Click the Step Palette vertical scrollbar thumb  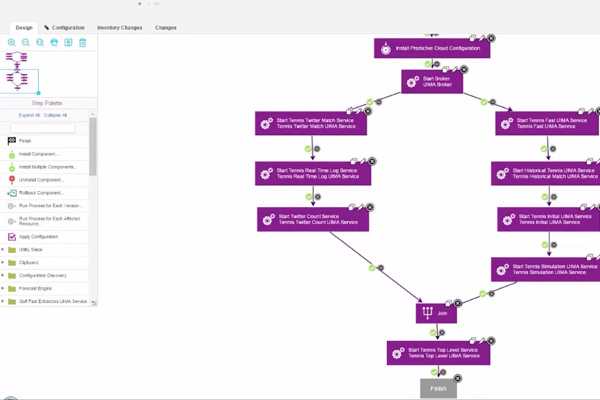click(93, 147)
